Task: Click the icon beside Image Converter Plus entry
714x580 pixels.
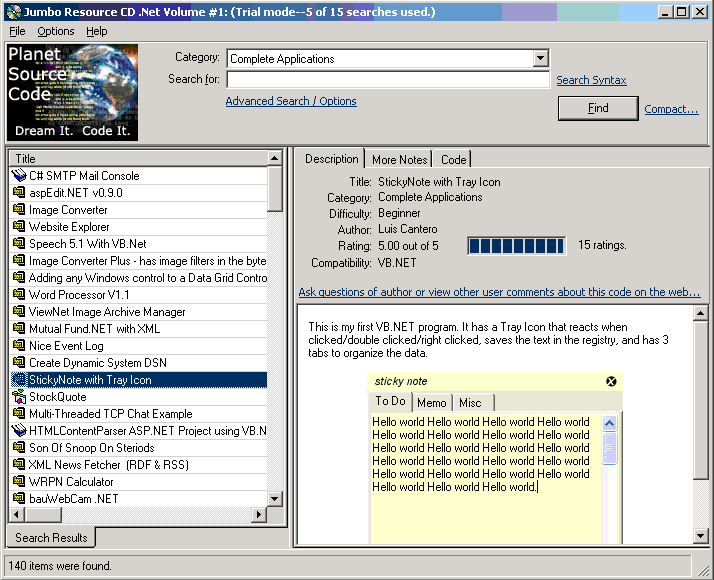Action: (19, 260)
